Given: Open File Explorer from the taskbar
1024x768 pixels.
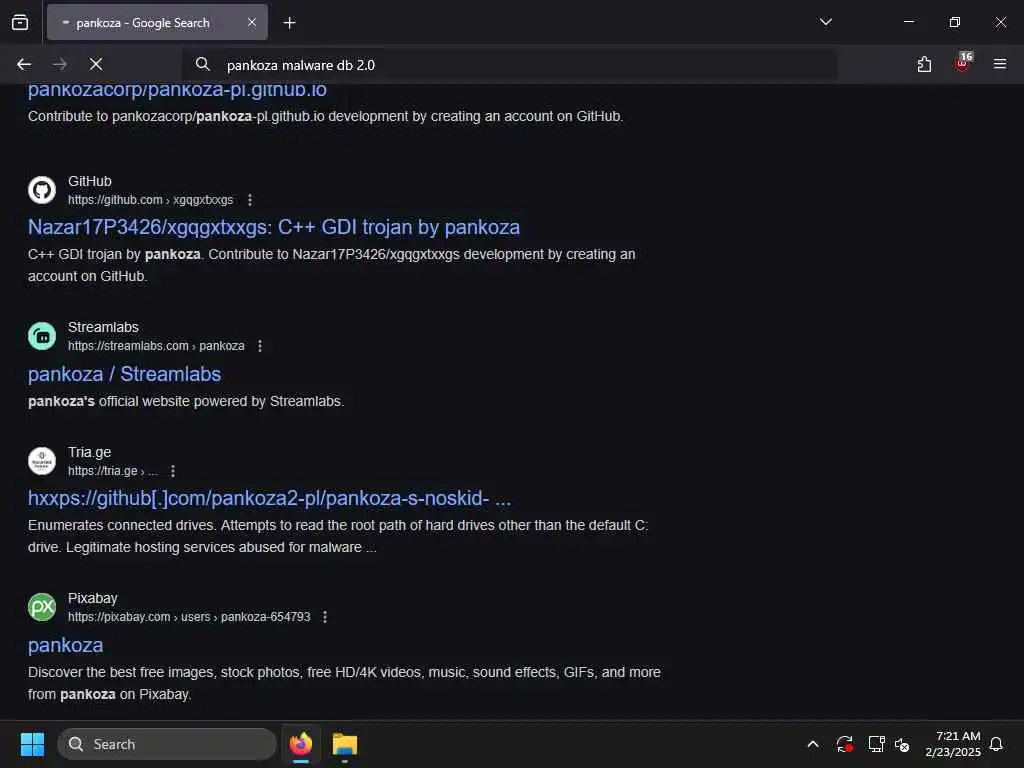Looking at the screenshot, I should click(x=345, y=744).
